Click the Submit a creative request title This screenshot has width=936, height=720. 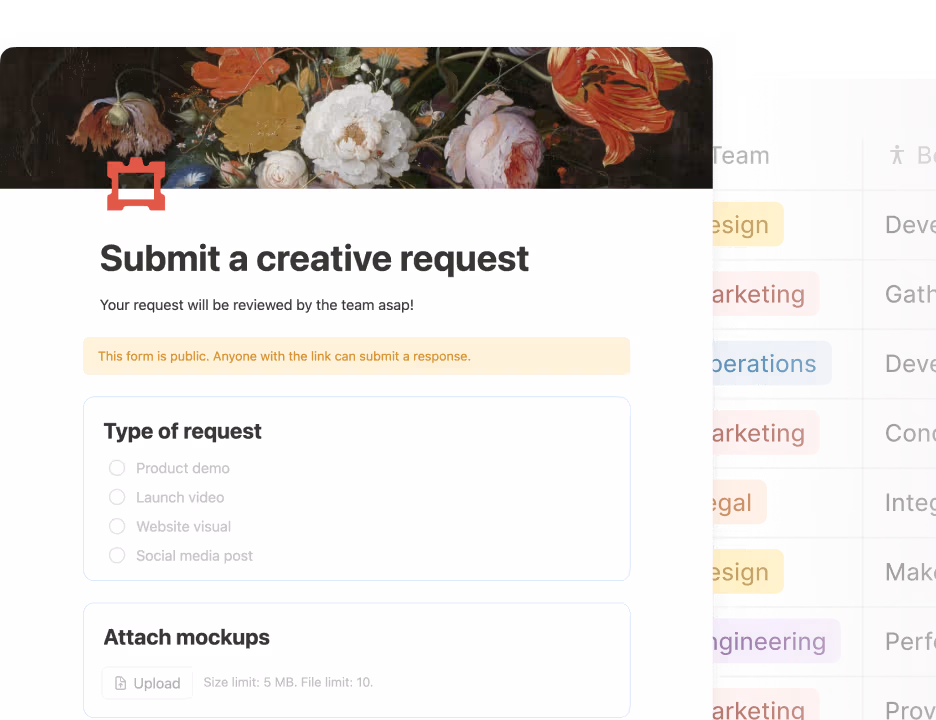[314, 259]
